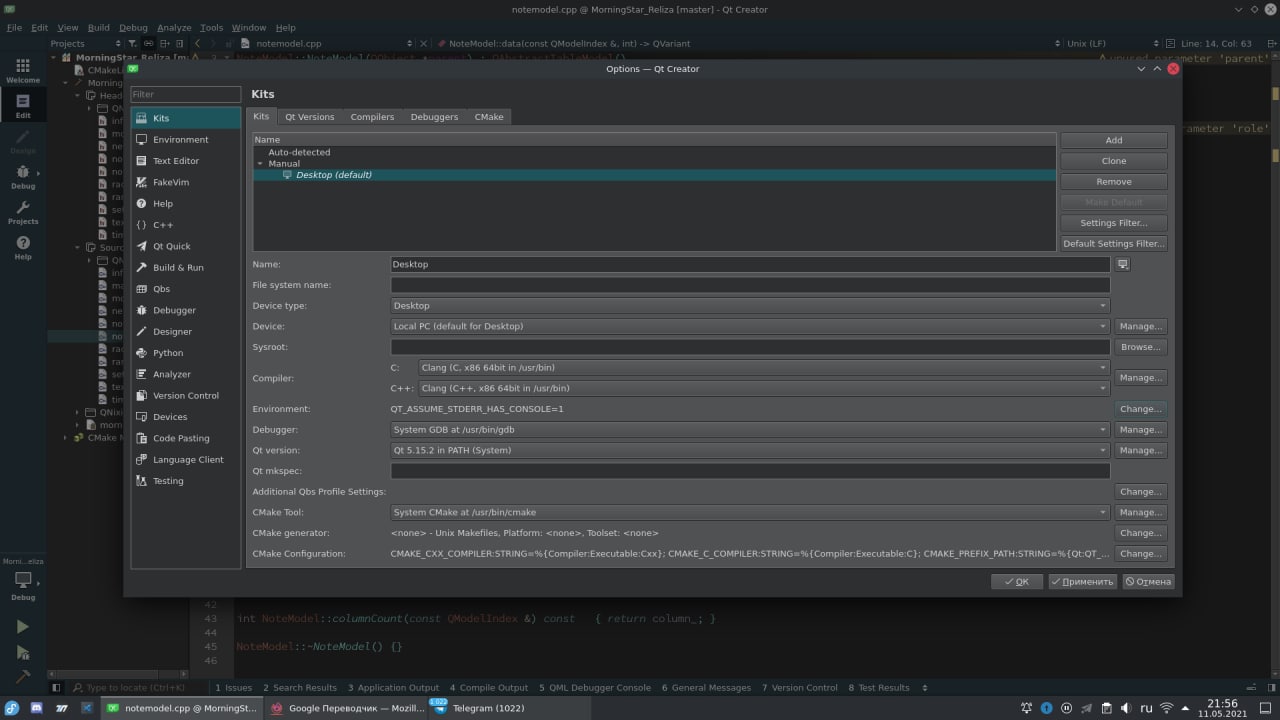
Task: Select Build & Run options category
Action: coord(186,267)
